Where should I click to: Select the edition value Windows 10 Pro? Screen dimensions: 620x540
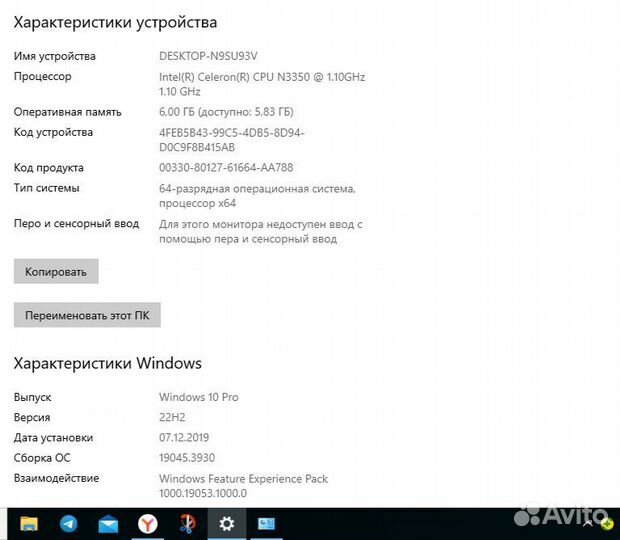pos(198,397)
